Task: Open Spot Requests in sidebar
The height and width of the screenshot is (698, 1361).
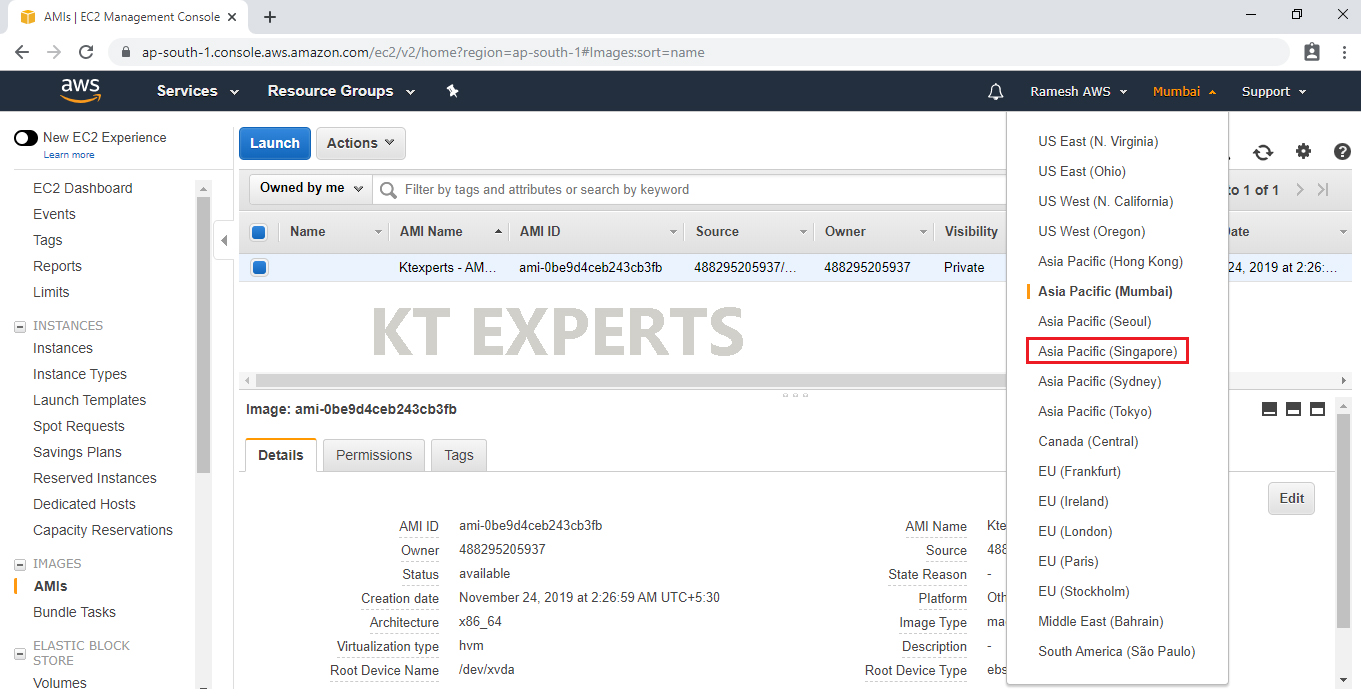Action: [79, 426]
